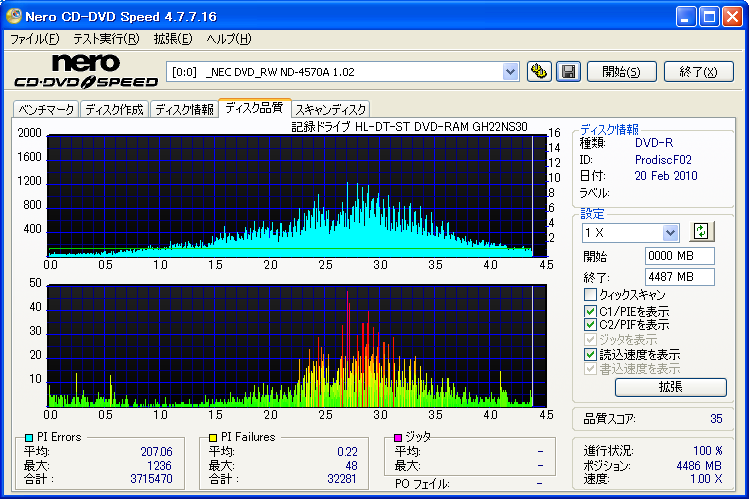Switch to the ディスク情報 tab
The height and width of the screenshot is (499, 749).
(184, 109)
